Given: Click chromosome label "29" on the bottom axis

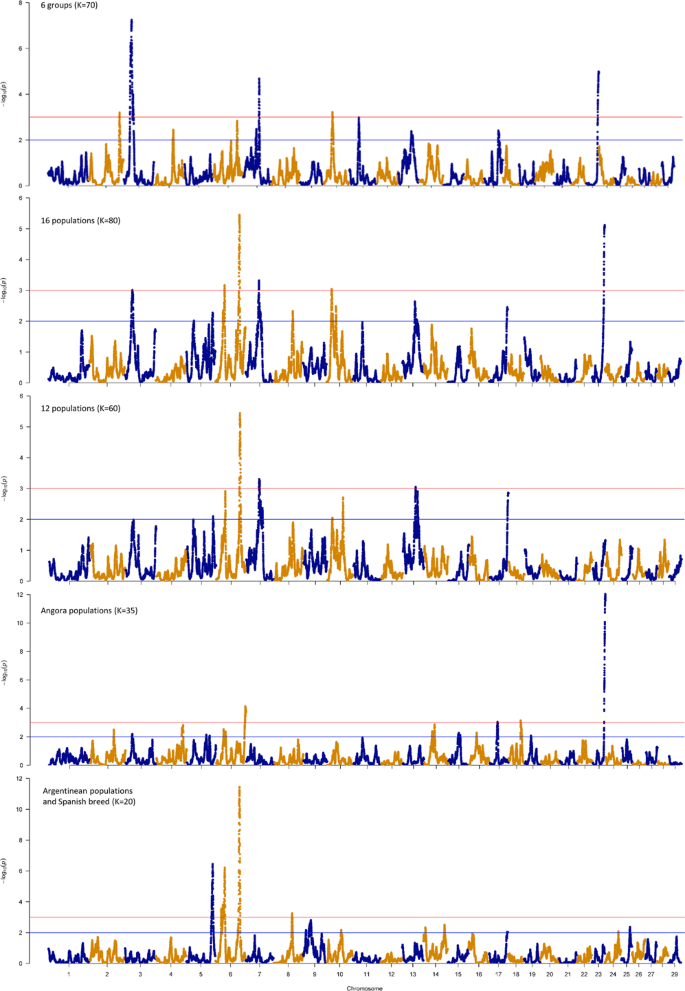Looking at the screenshot, I should 674,972.
